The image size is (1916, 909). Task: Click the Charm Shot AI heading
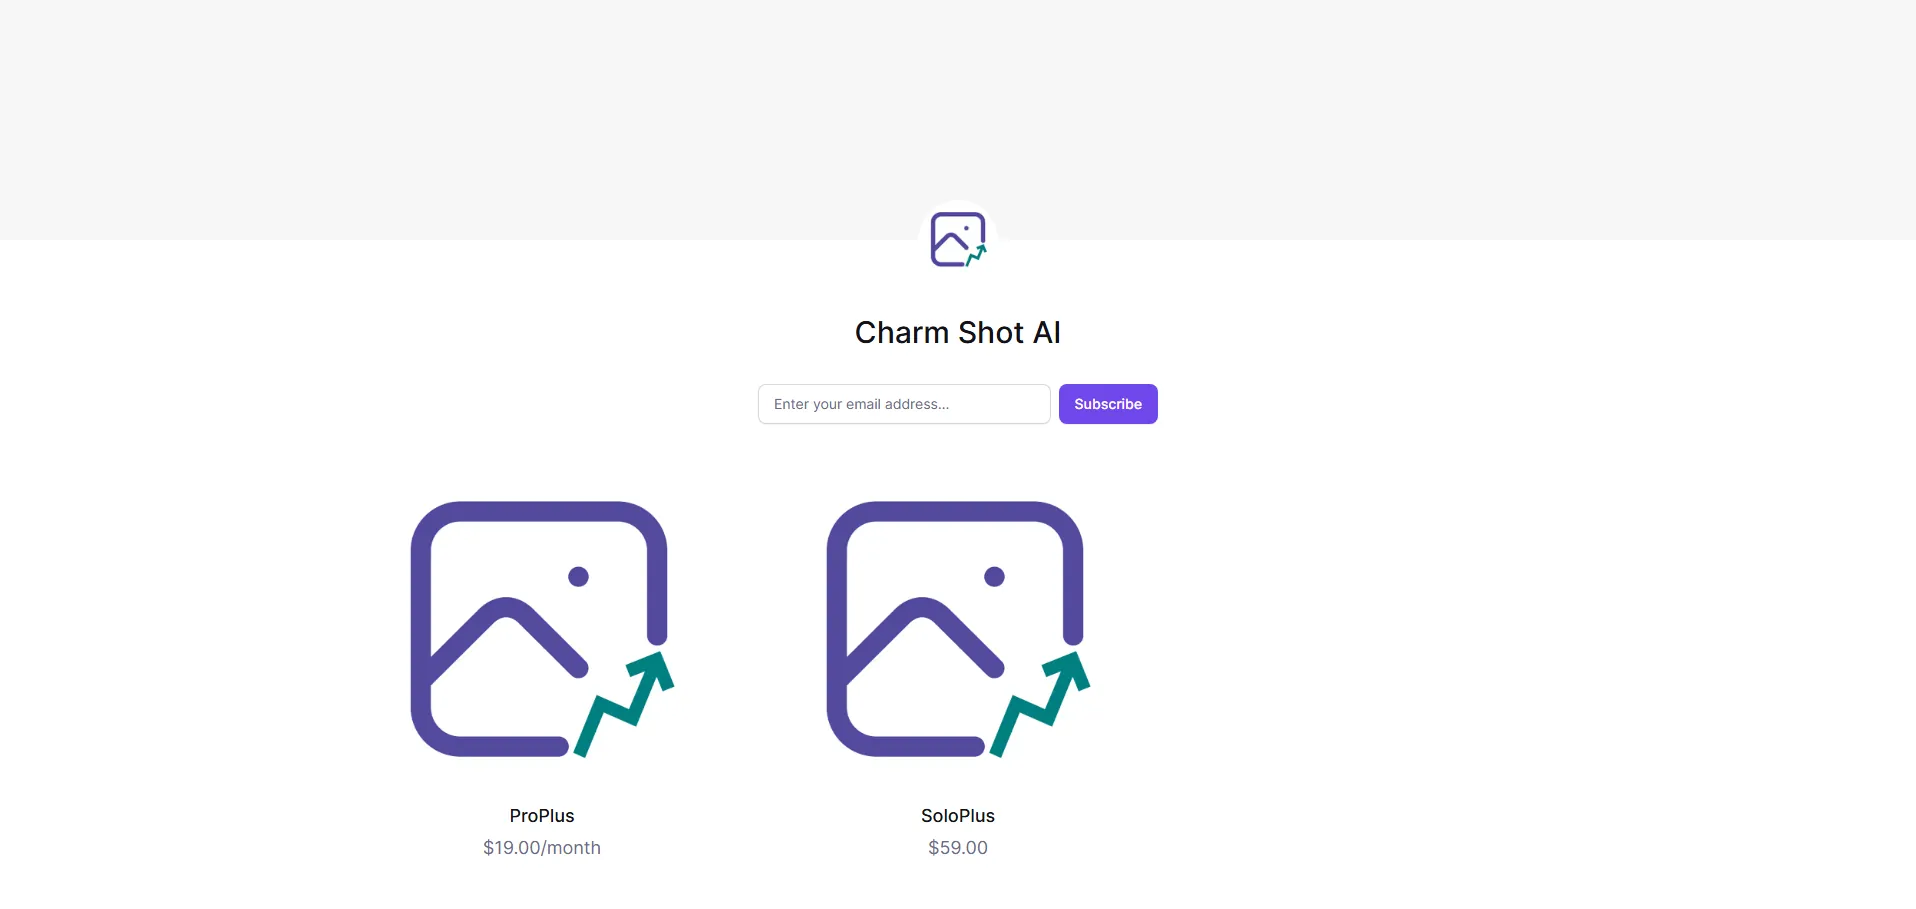(957, 332)
